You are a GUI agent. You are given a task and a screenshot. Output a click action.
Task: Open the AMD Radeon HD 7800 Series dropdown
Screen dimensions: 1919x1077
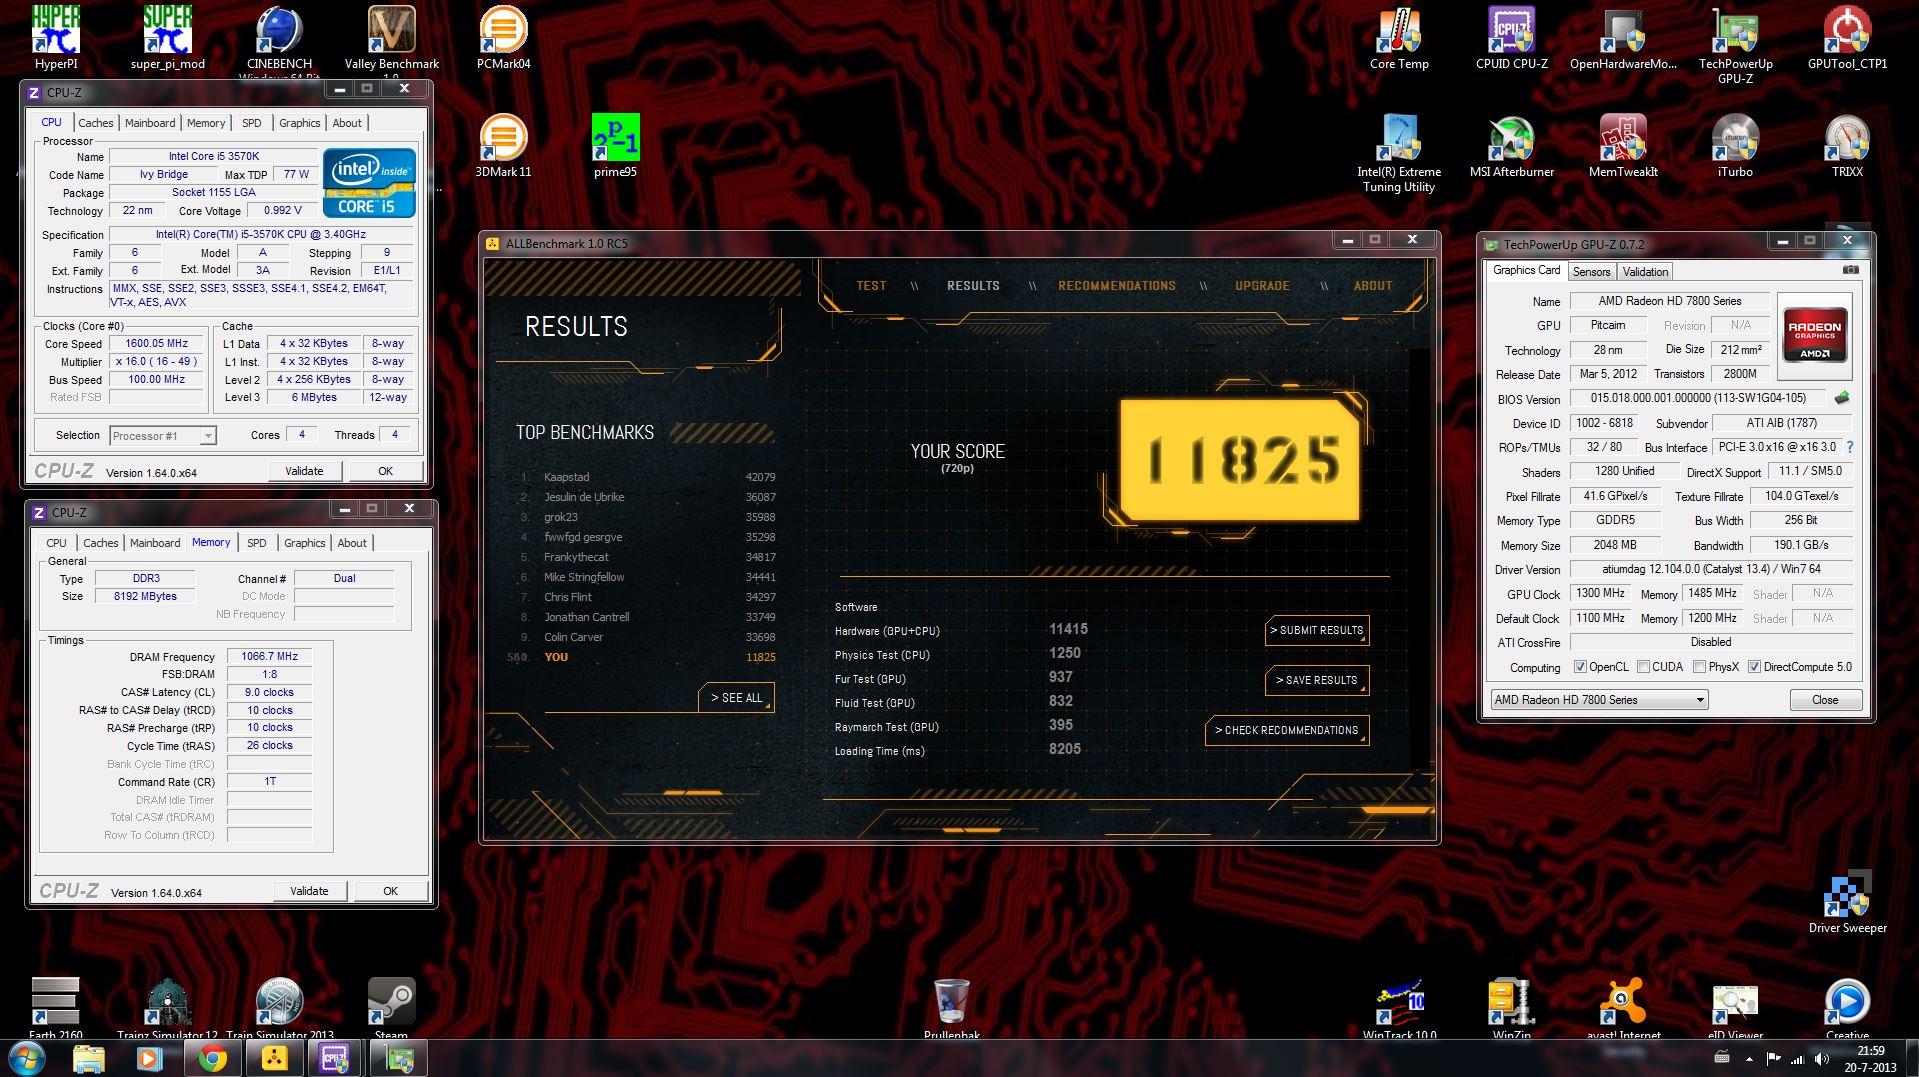1599,700
